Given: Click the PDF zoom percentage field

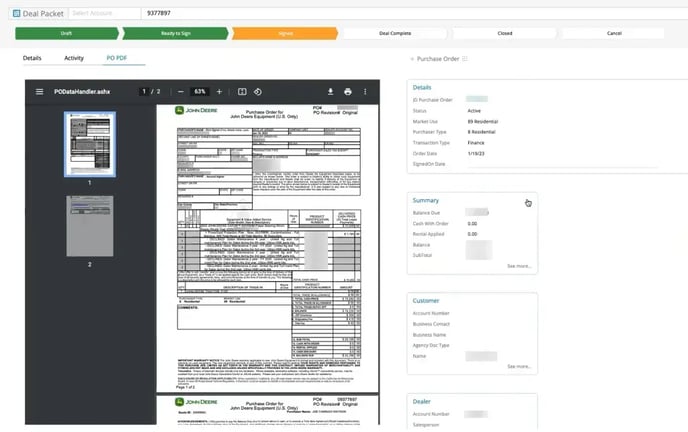Looking at the screenshot, I should pos(200,92).
